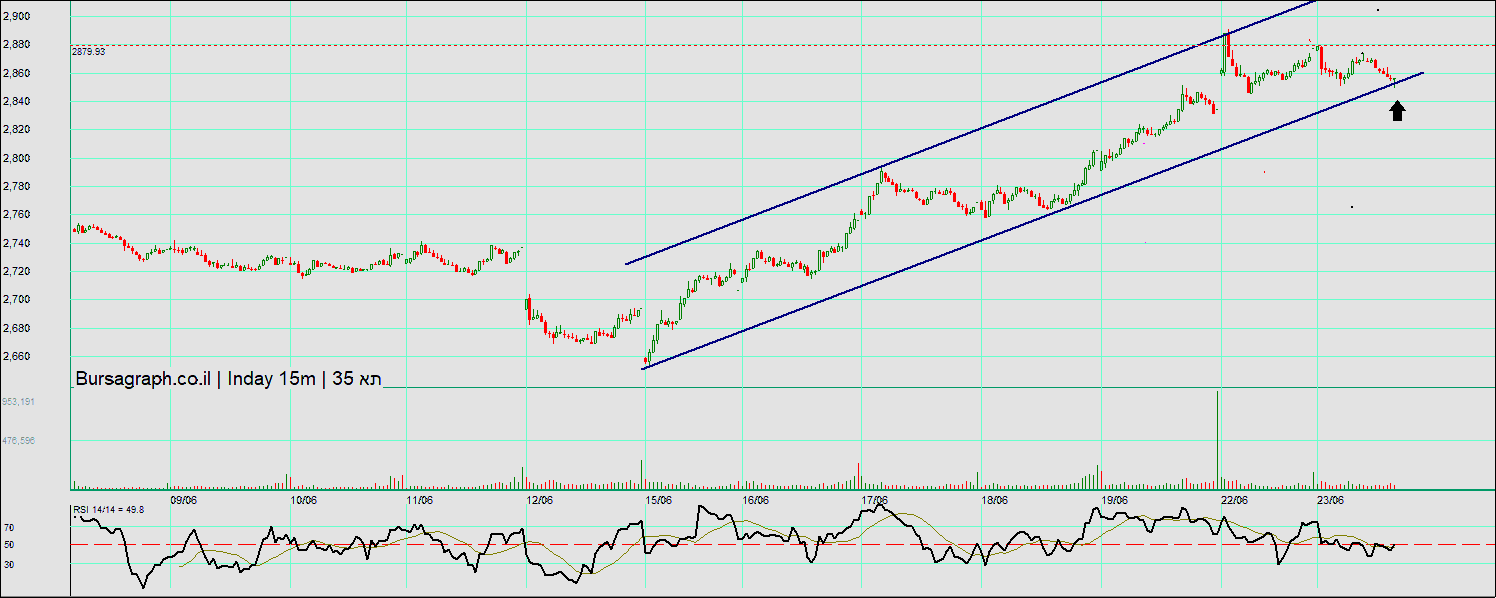Select the RSI 30 level label
Screen dimensions: 1496x598
click(x=8, y=565)
